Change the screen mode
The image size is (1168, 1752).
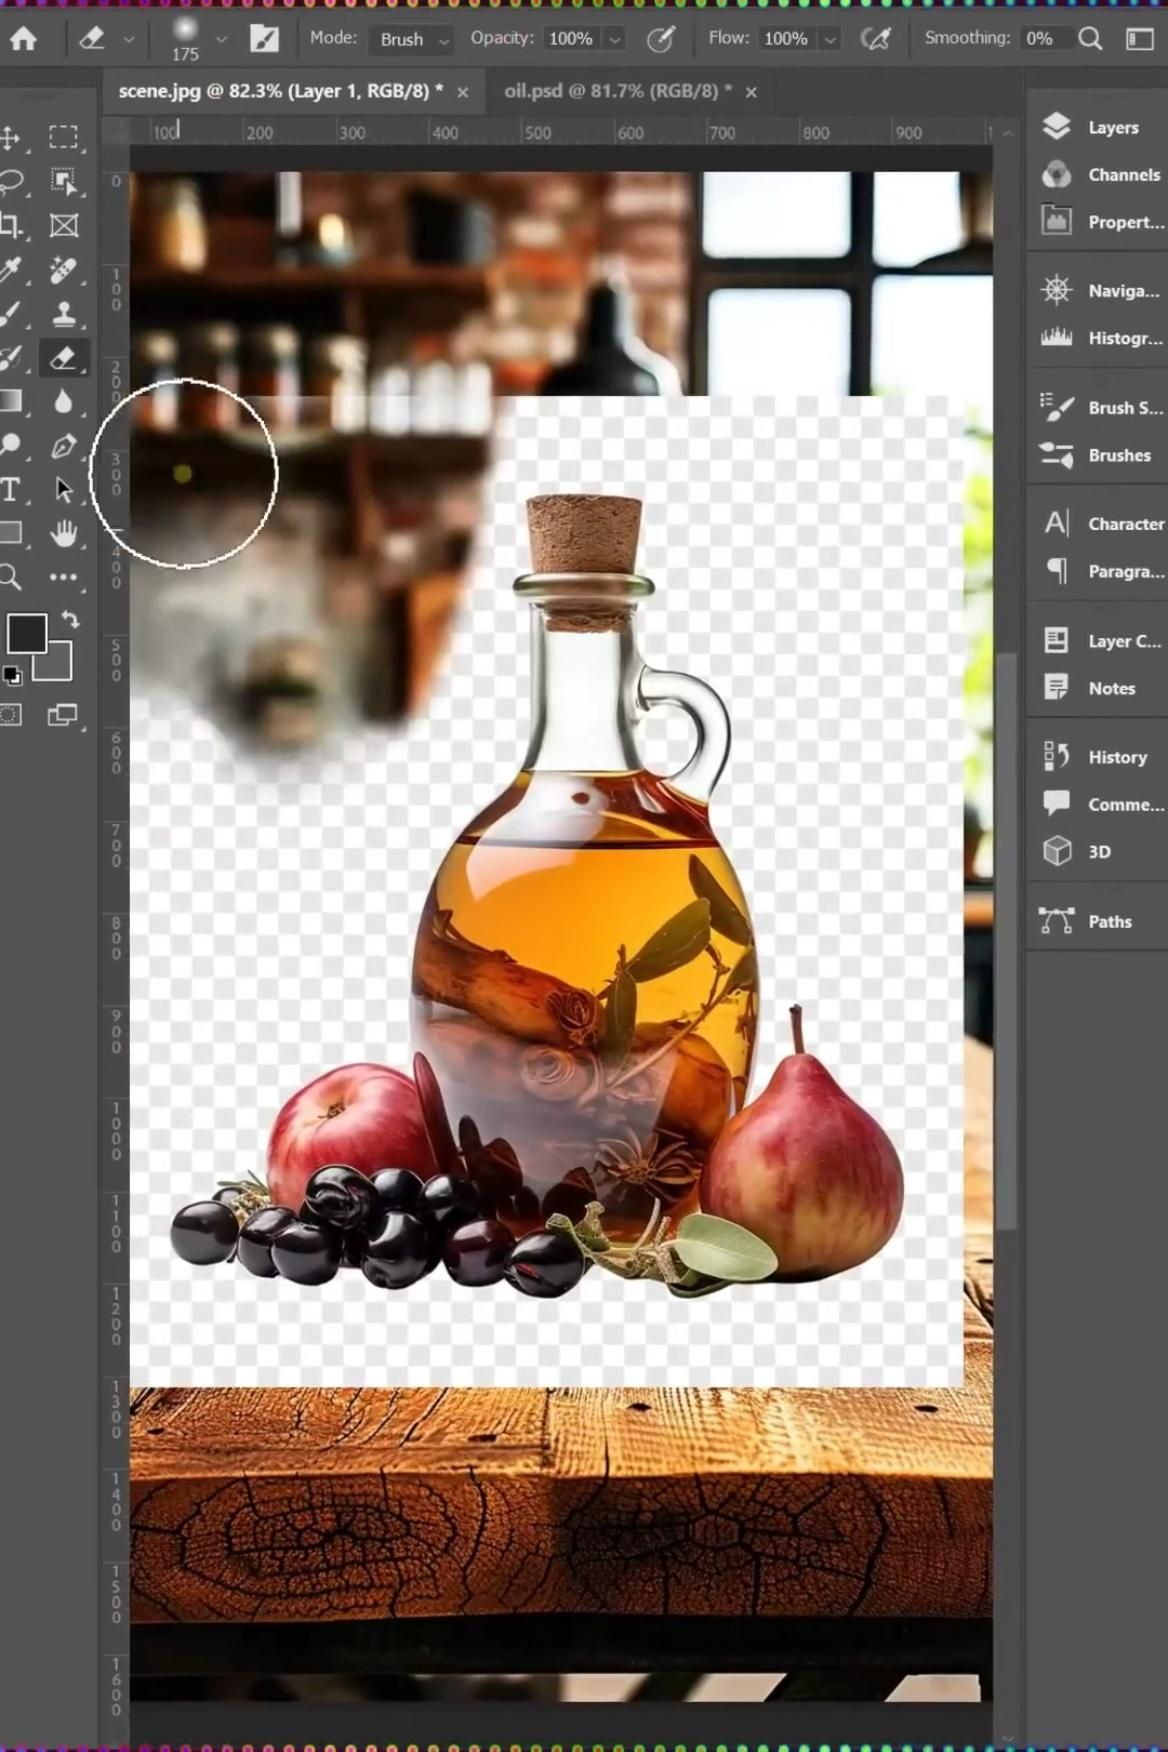[63, 715]
